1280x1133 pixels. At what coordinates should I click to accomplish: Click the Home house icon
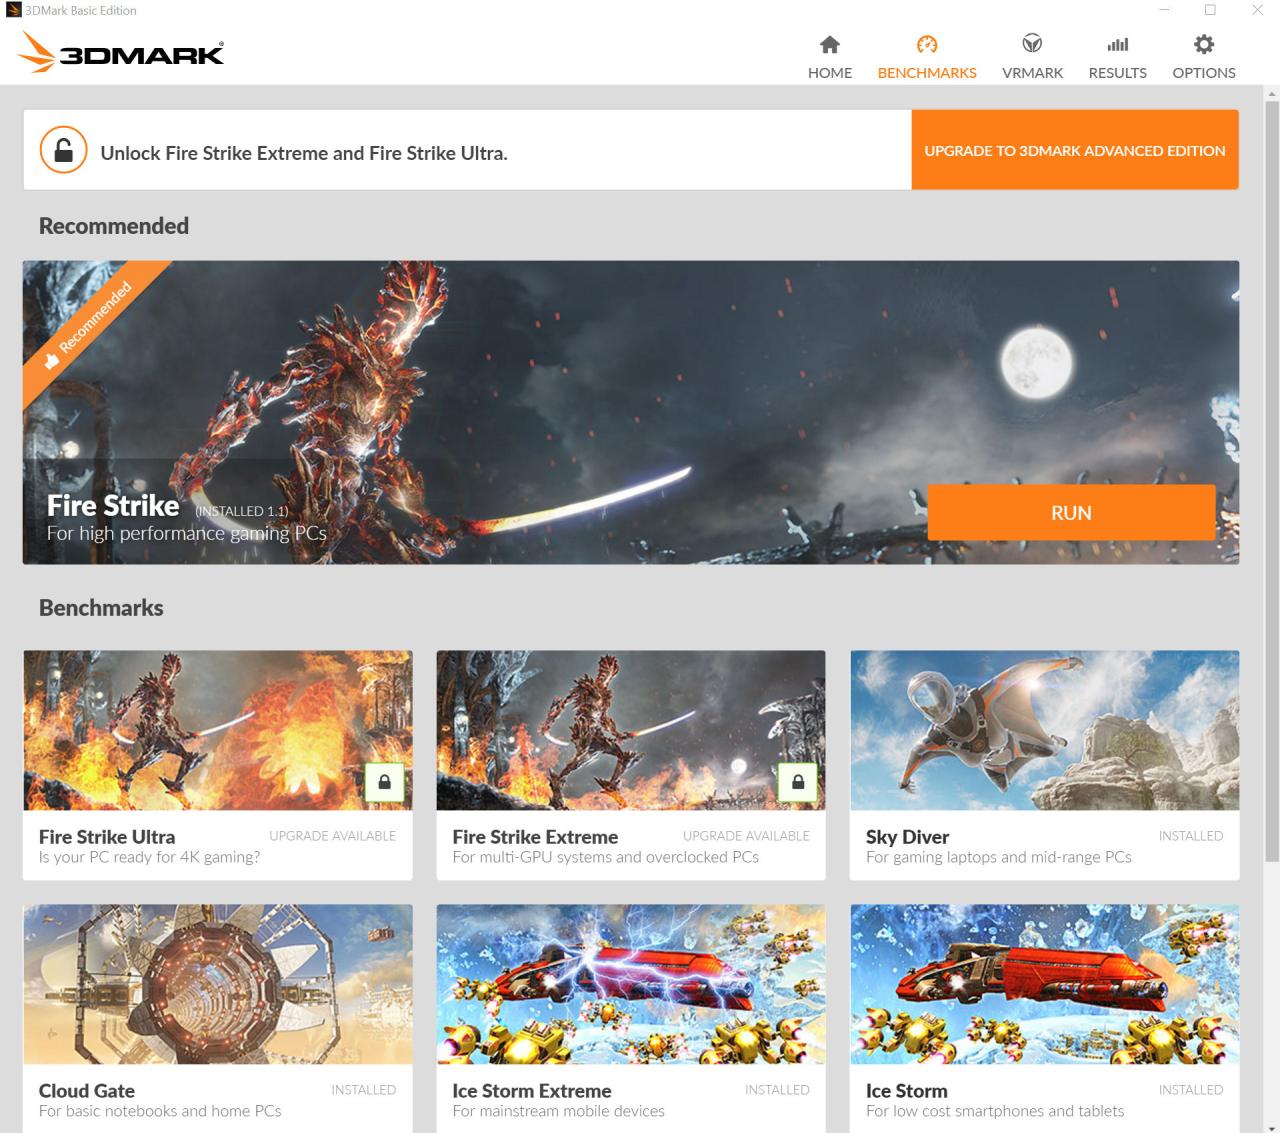point(830,44)
